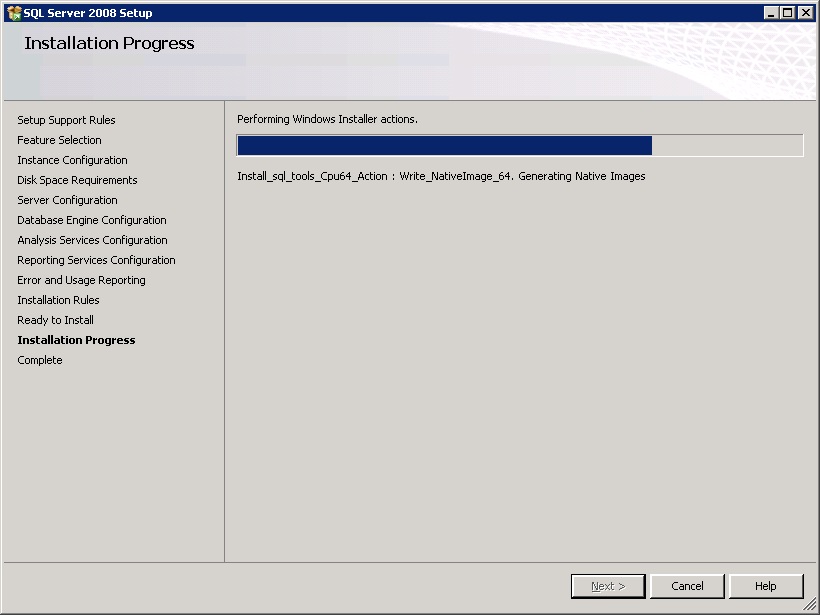Click the Installation Progress page heading
820x615 pixels.
point(109,43)
